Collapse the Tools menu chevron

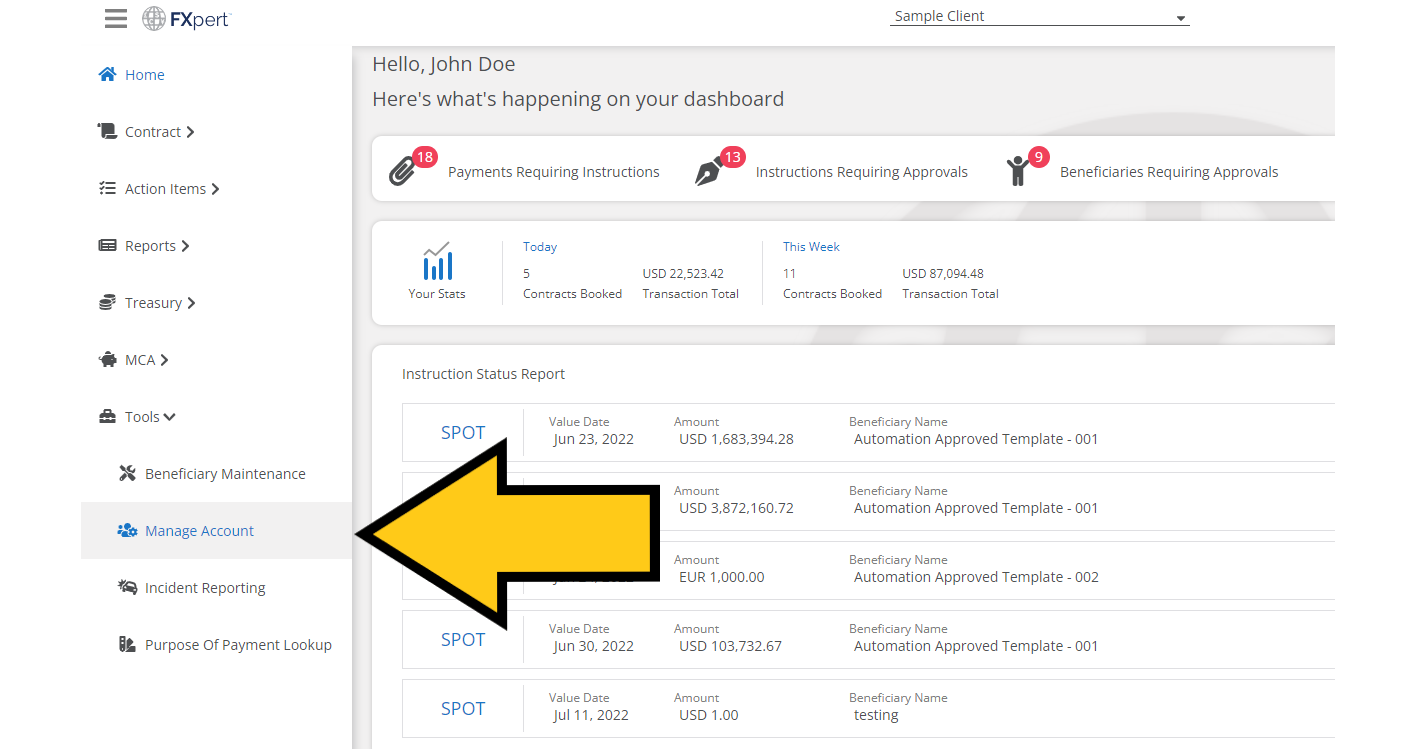point(170,417)
